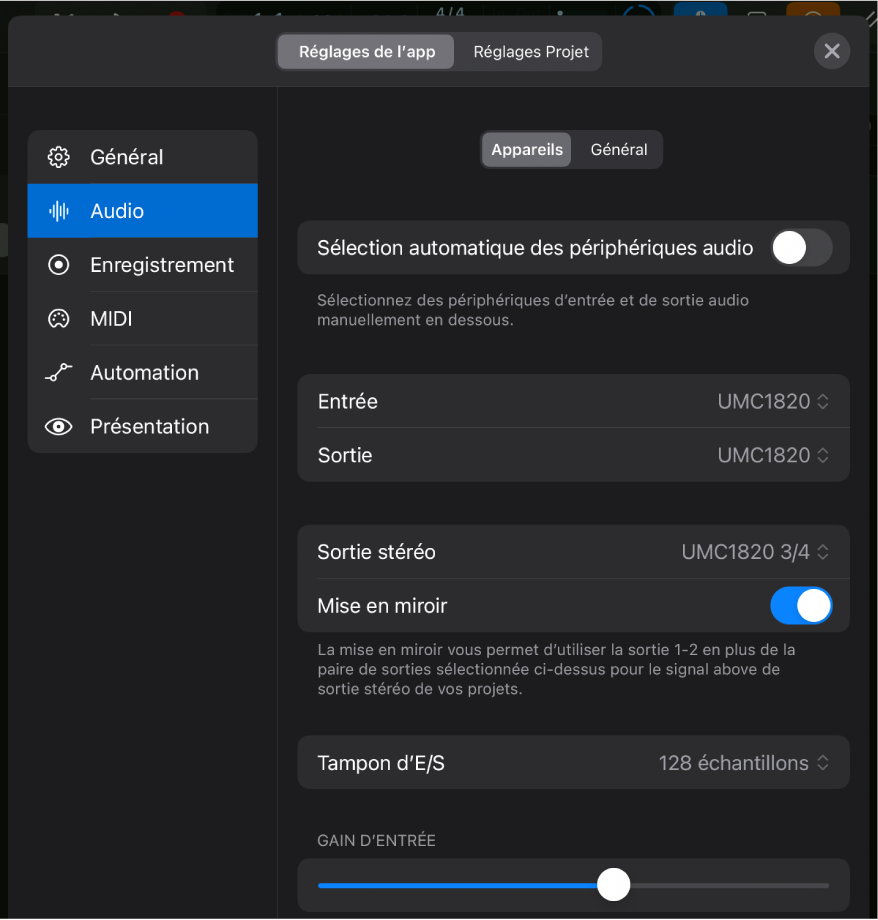Click the Présentation eye icon

[58, 426]
